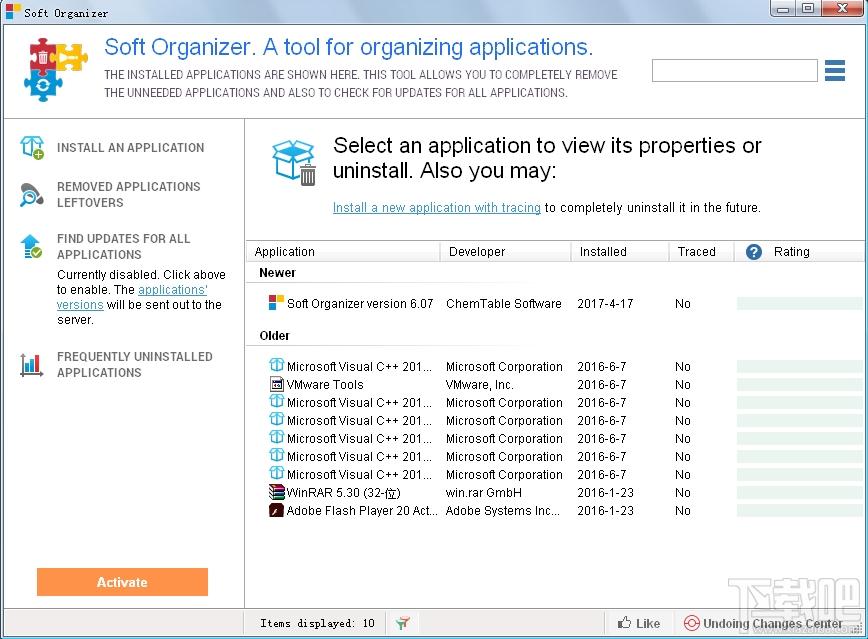The image size is (868, 639).
Task: Open Removed Applications Leftovers section
Action: tap(128, 195)
